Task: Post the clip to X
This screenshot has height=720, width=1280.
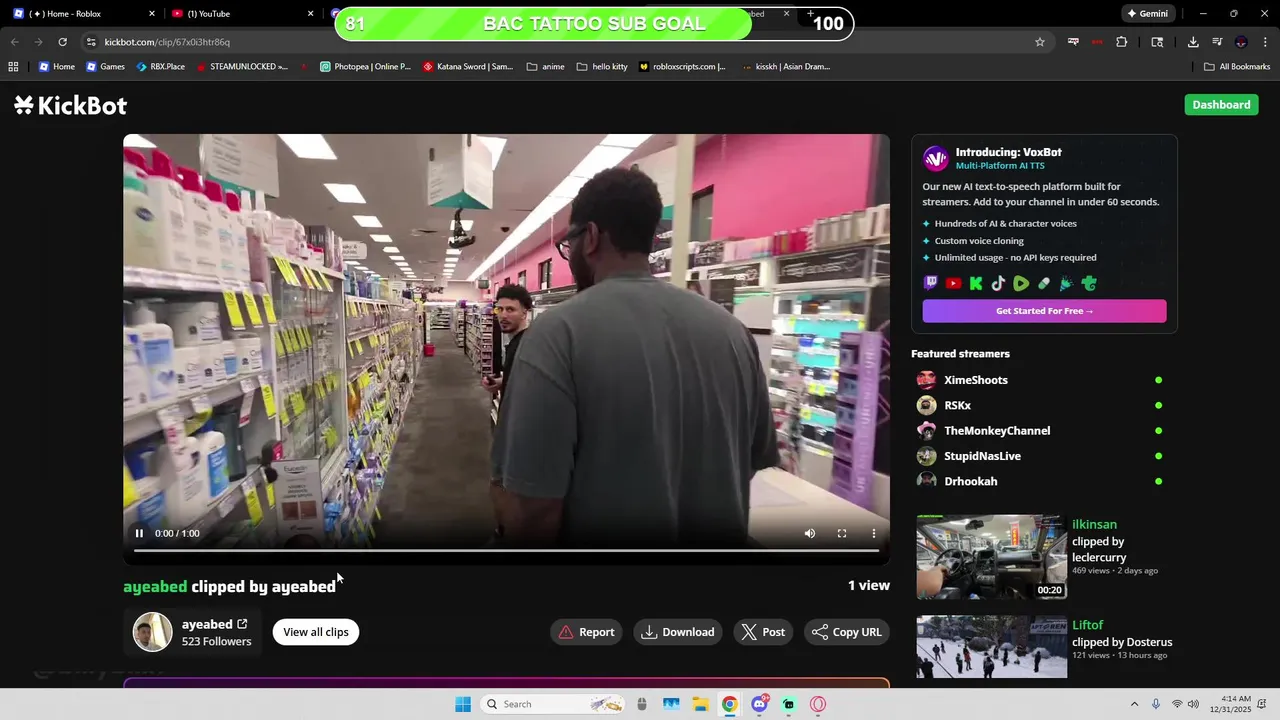Action: click(x=763, y=632)
